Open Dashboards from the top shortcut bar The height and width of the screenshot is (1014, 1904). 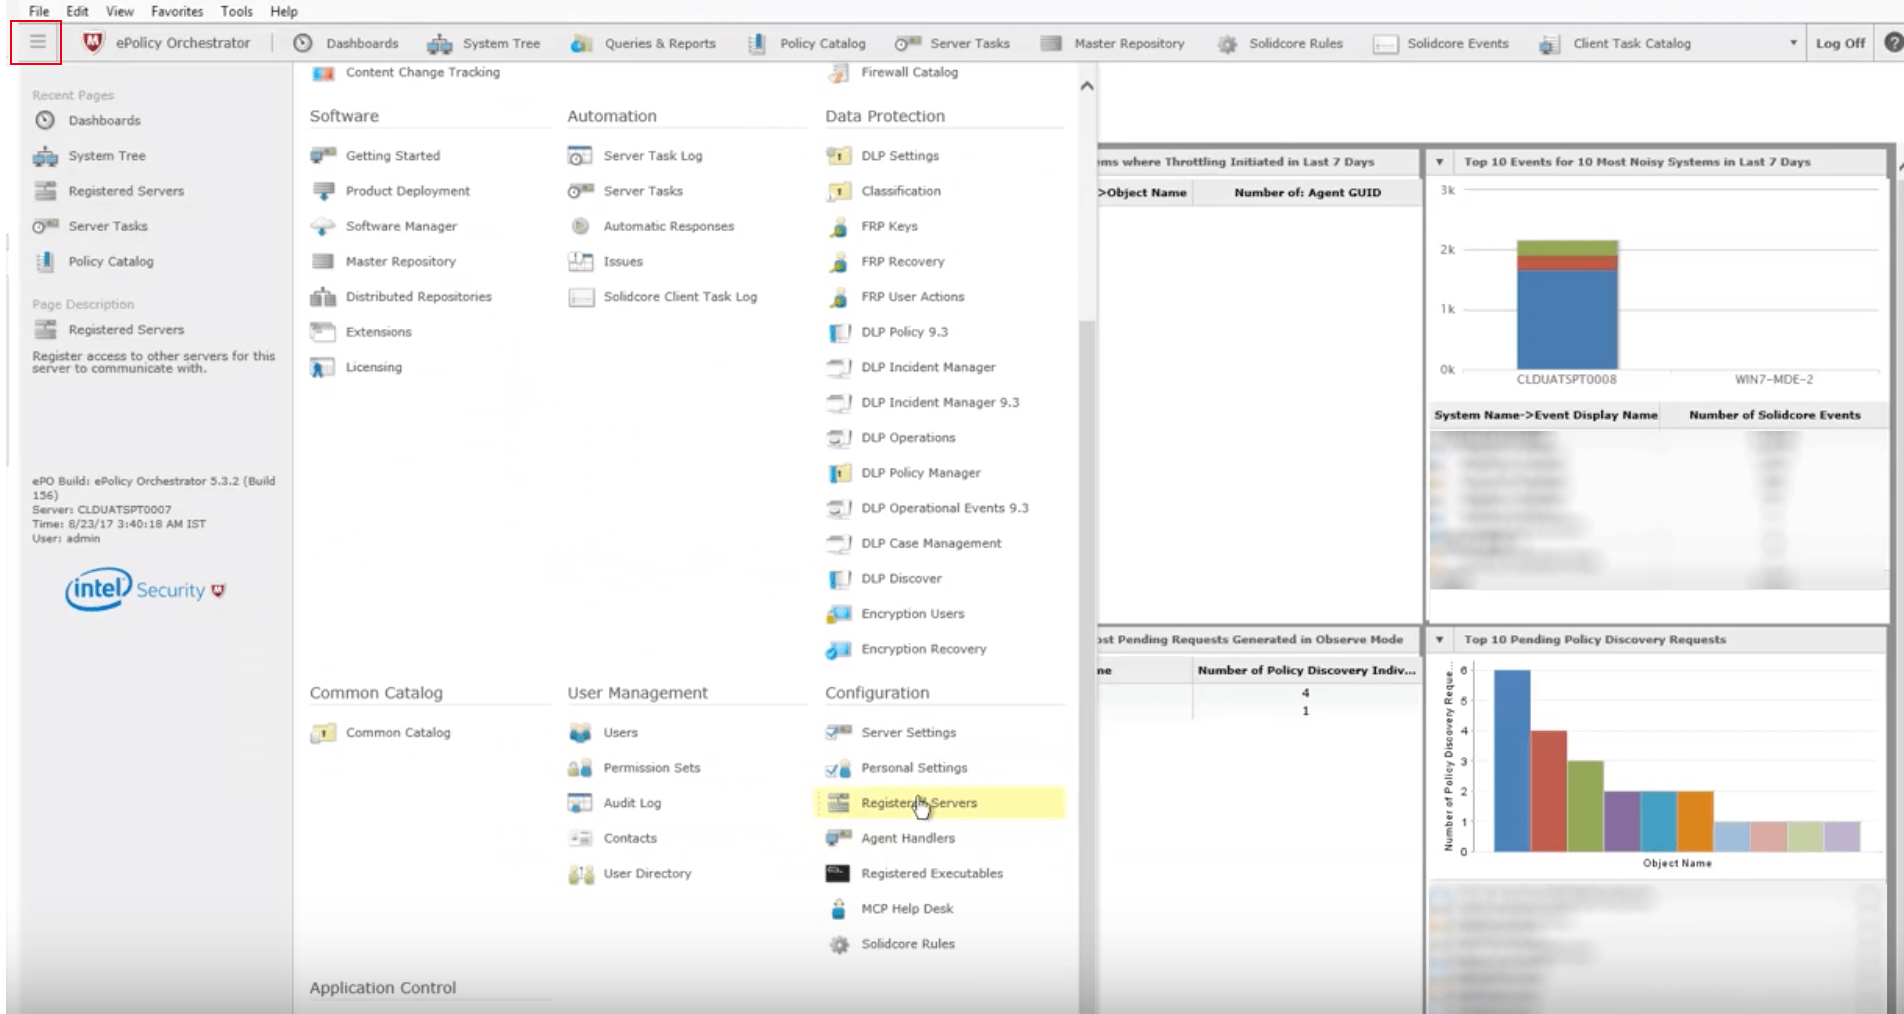tap(346, 43)
